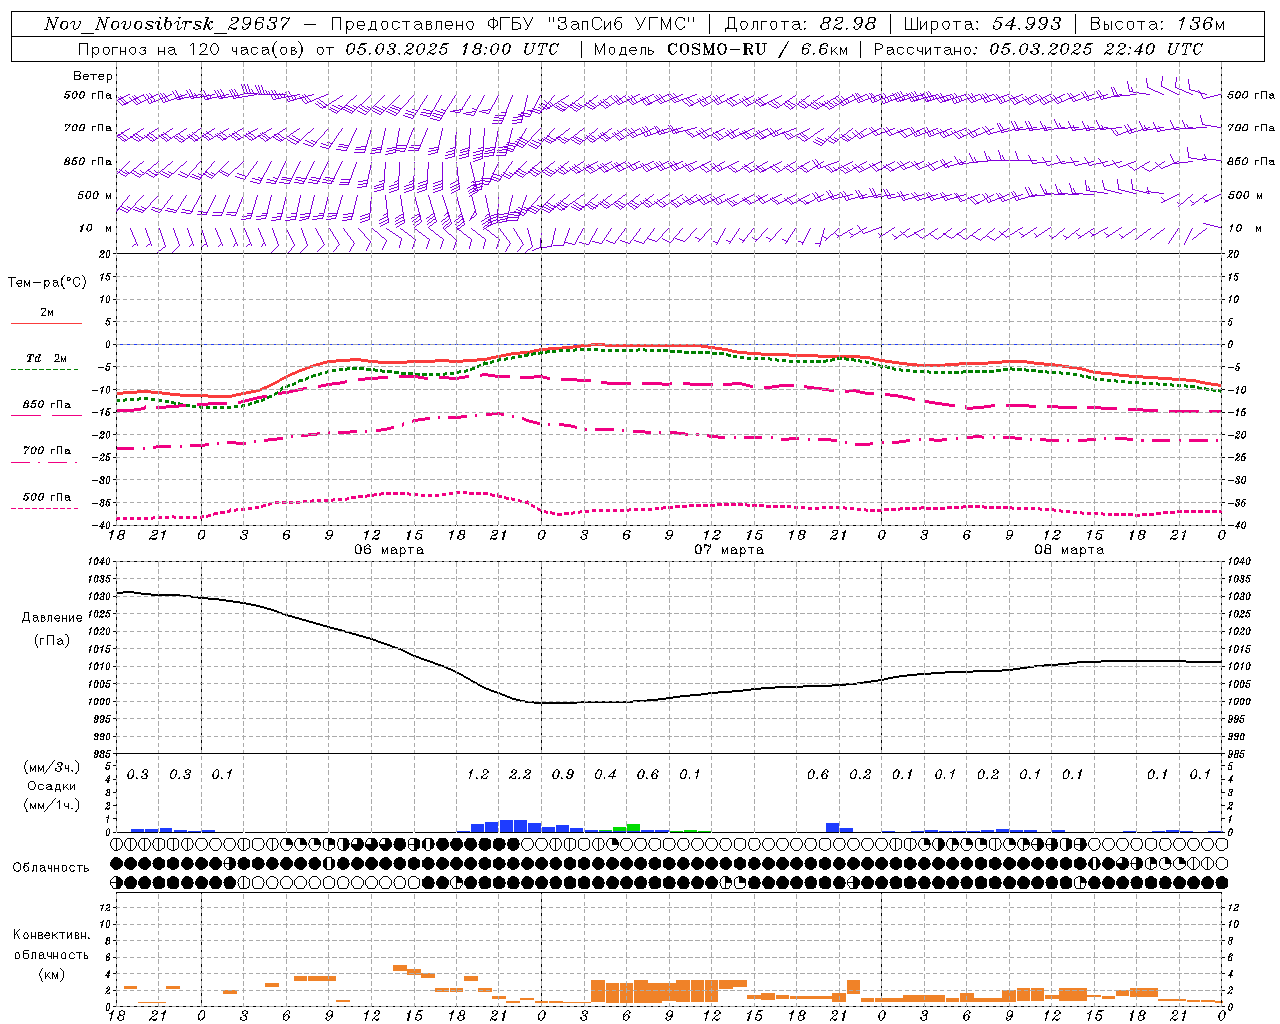Click the (мм/1ч.) precipitation unit label
The height and width of the screenshot is (1024, 1280).
[52, 805]
